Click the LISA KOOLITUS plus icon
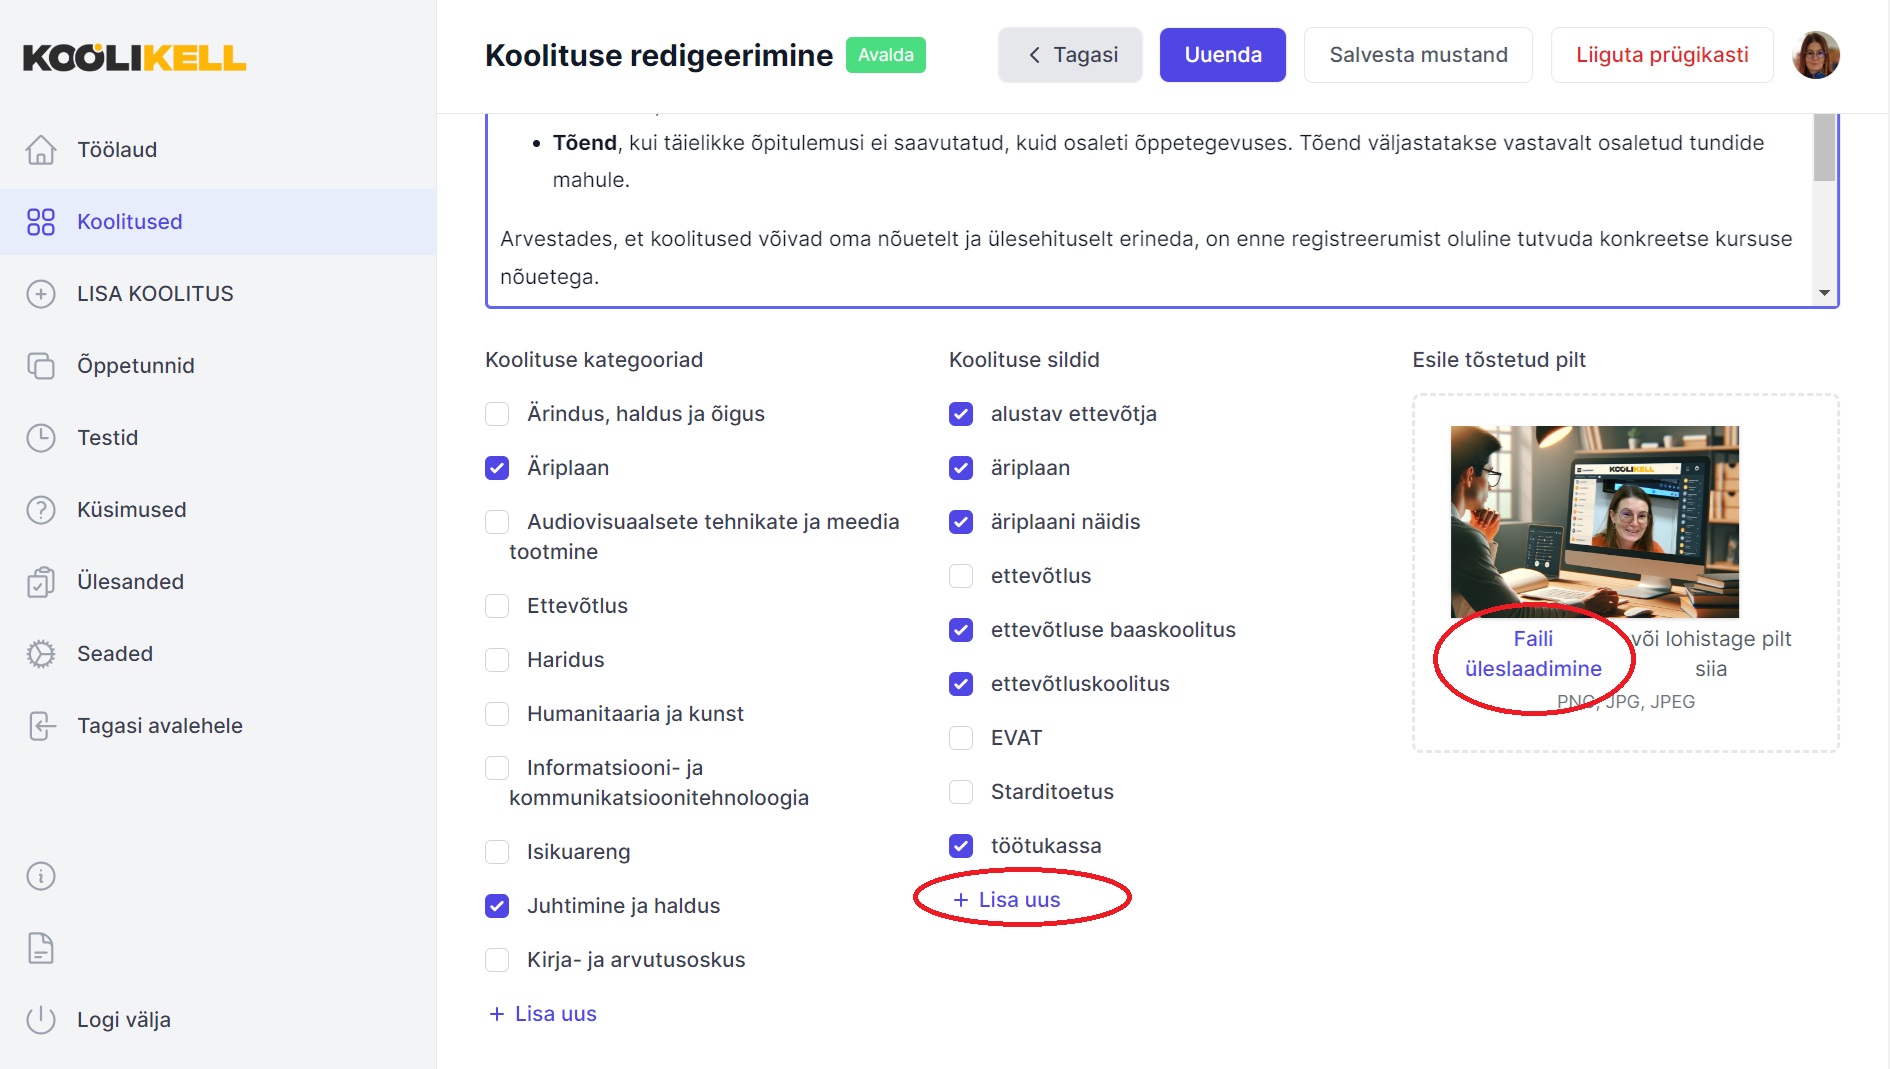This screenshot has width=1890, height=1069. pos(41,294)
